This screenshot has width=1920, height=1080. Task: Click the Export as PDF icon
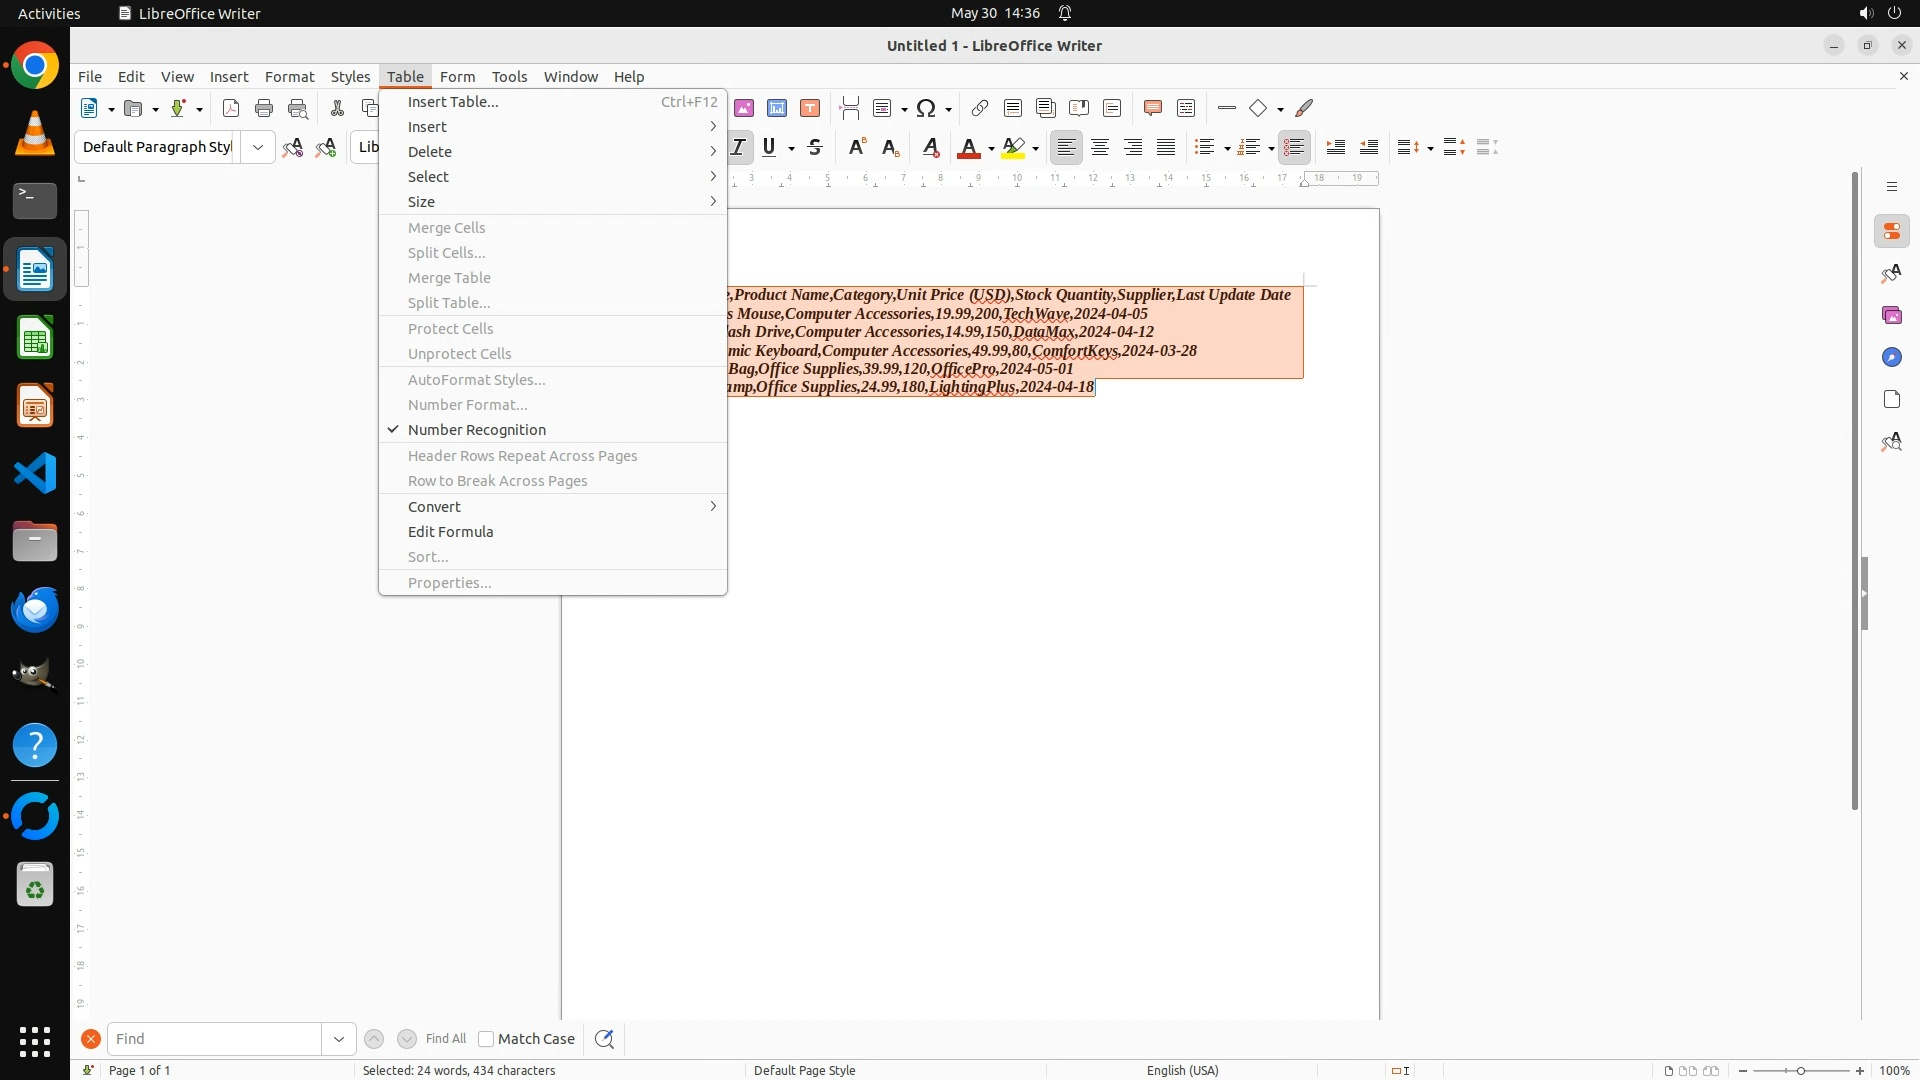point(231,109)
